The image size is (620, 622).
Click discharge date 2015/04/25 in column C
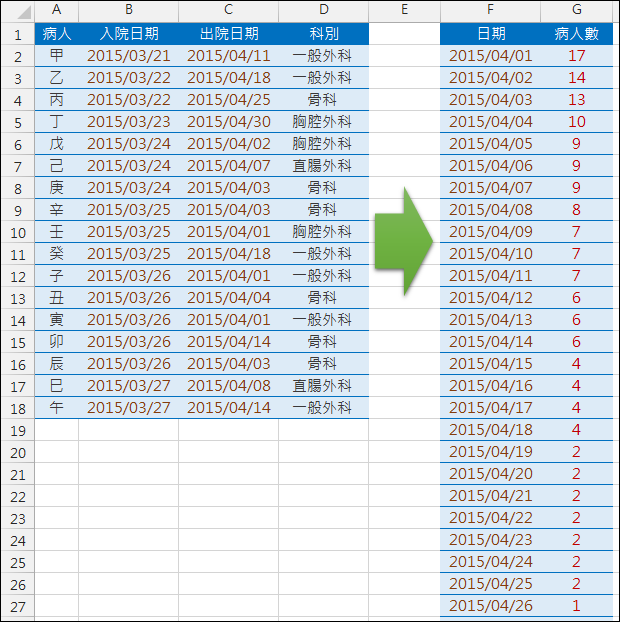228,100
